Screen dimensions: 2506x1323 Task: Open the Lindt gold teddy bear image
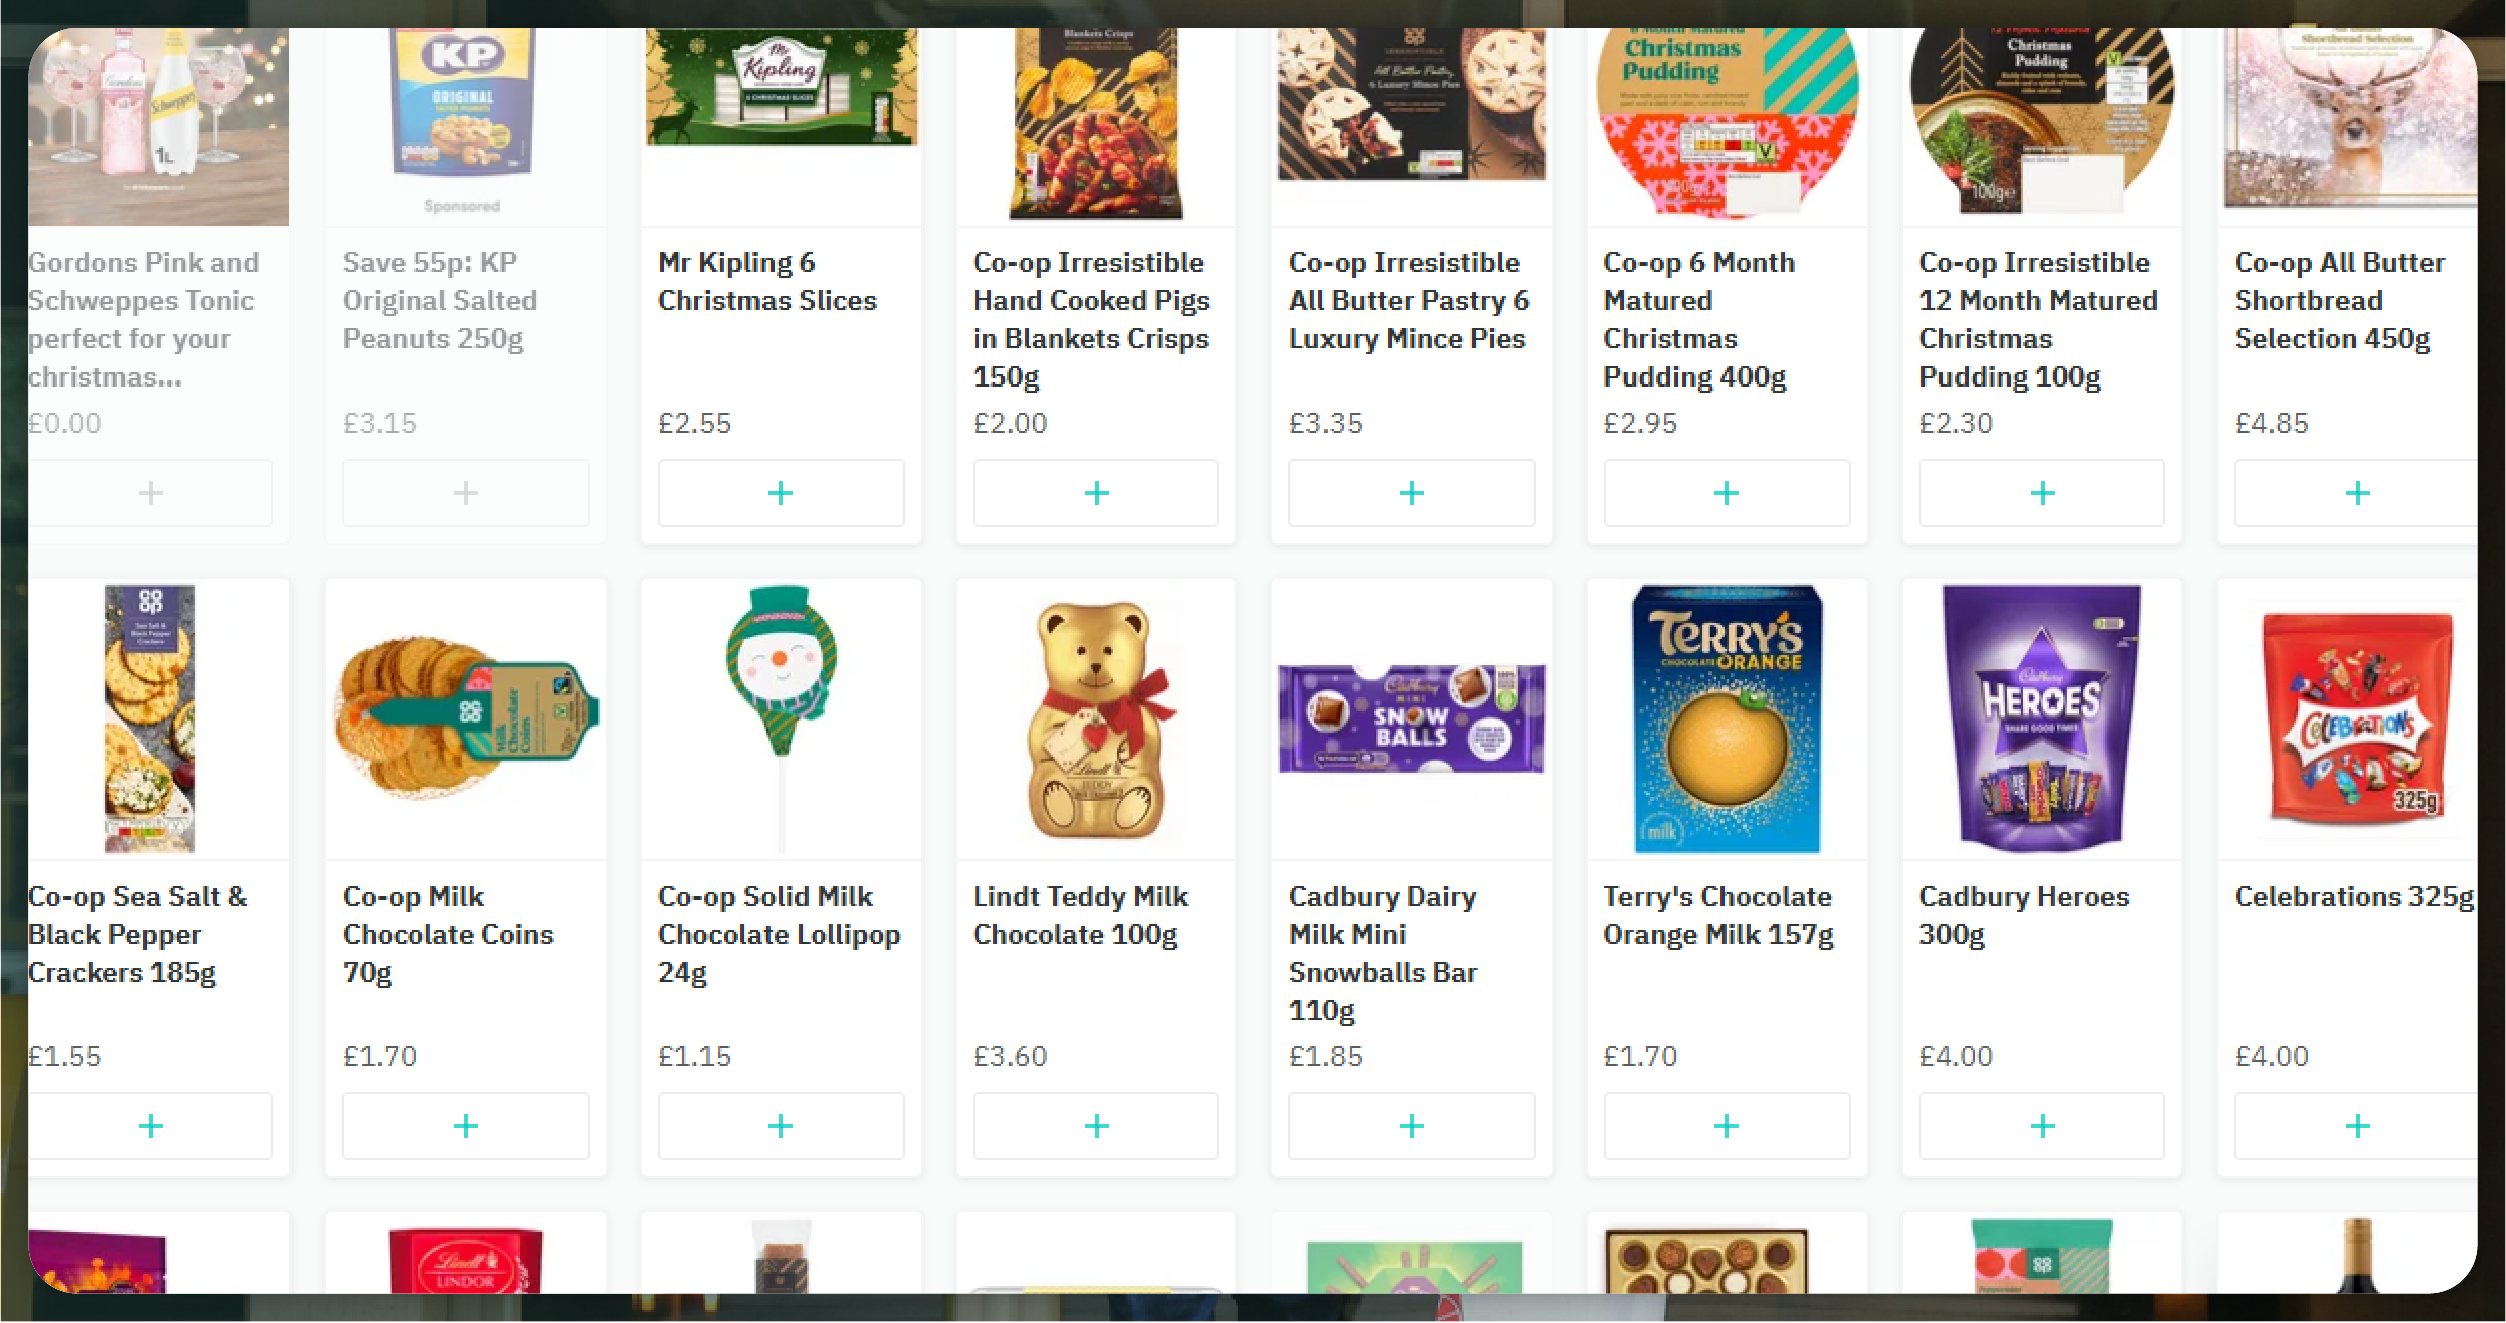pos(1098,720)
